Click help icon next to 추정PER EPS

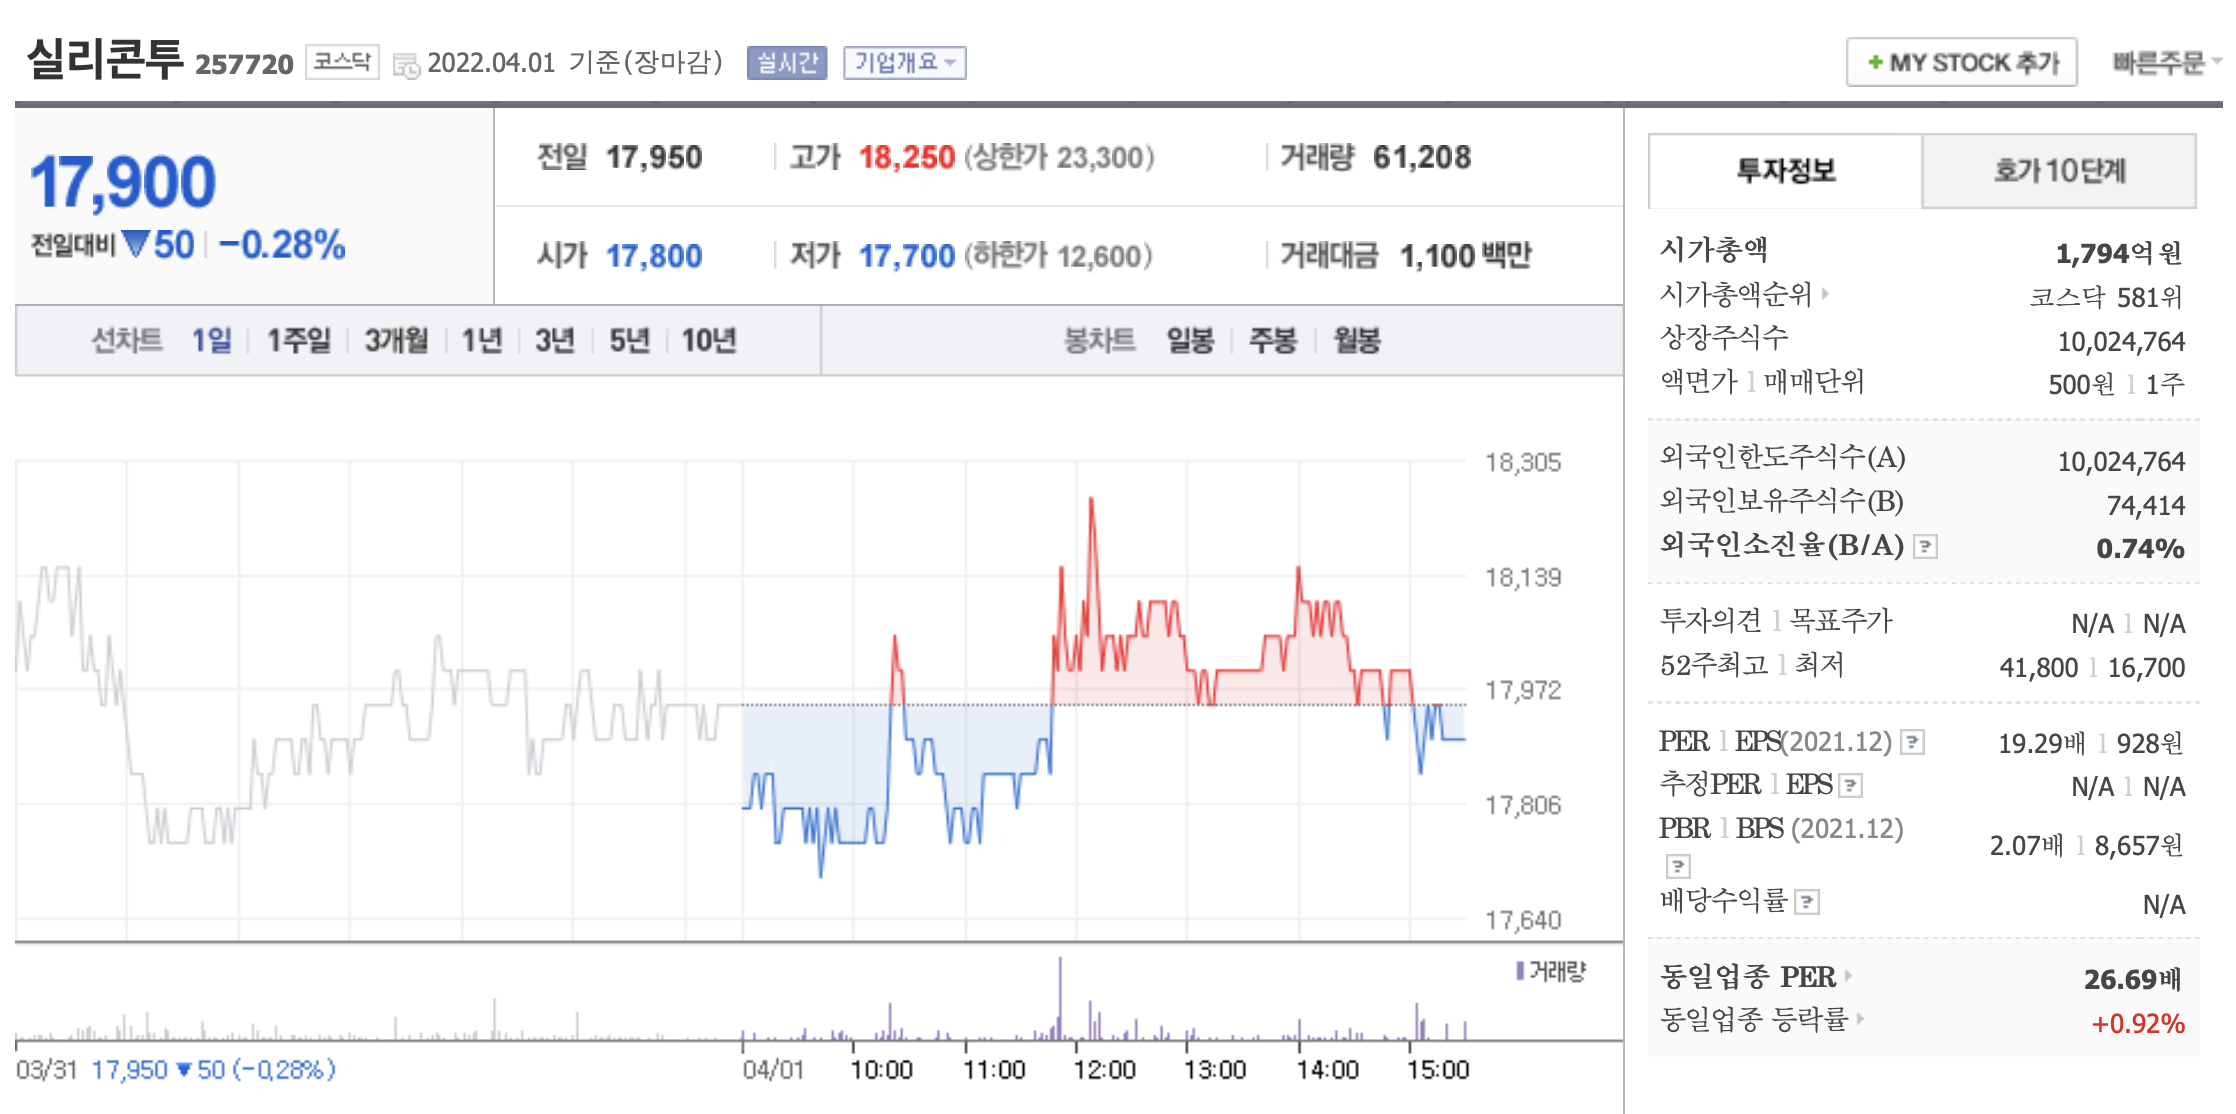click(1851, 785)
